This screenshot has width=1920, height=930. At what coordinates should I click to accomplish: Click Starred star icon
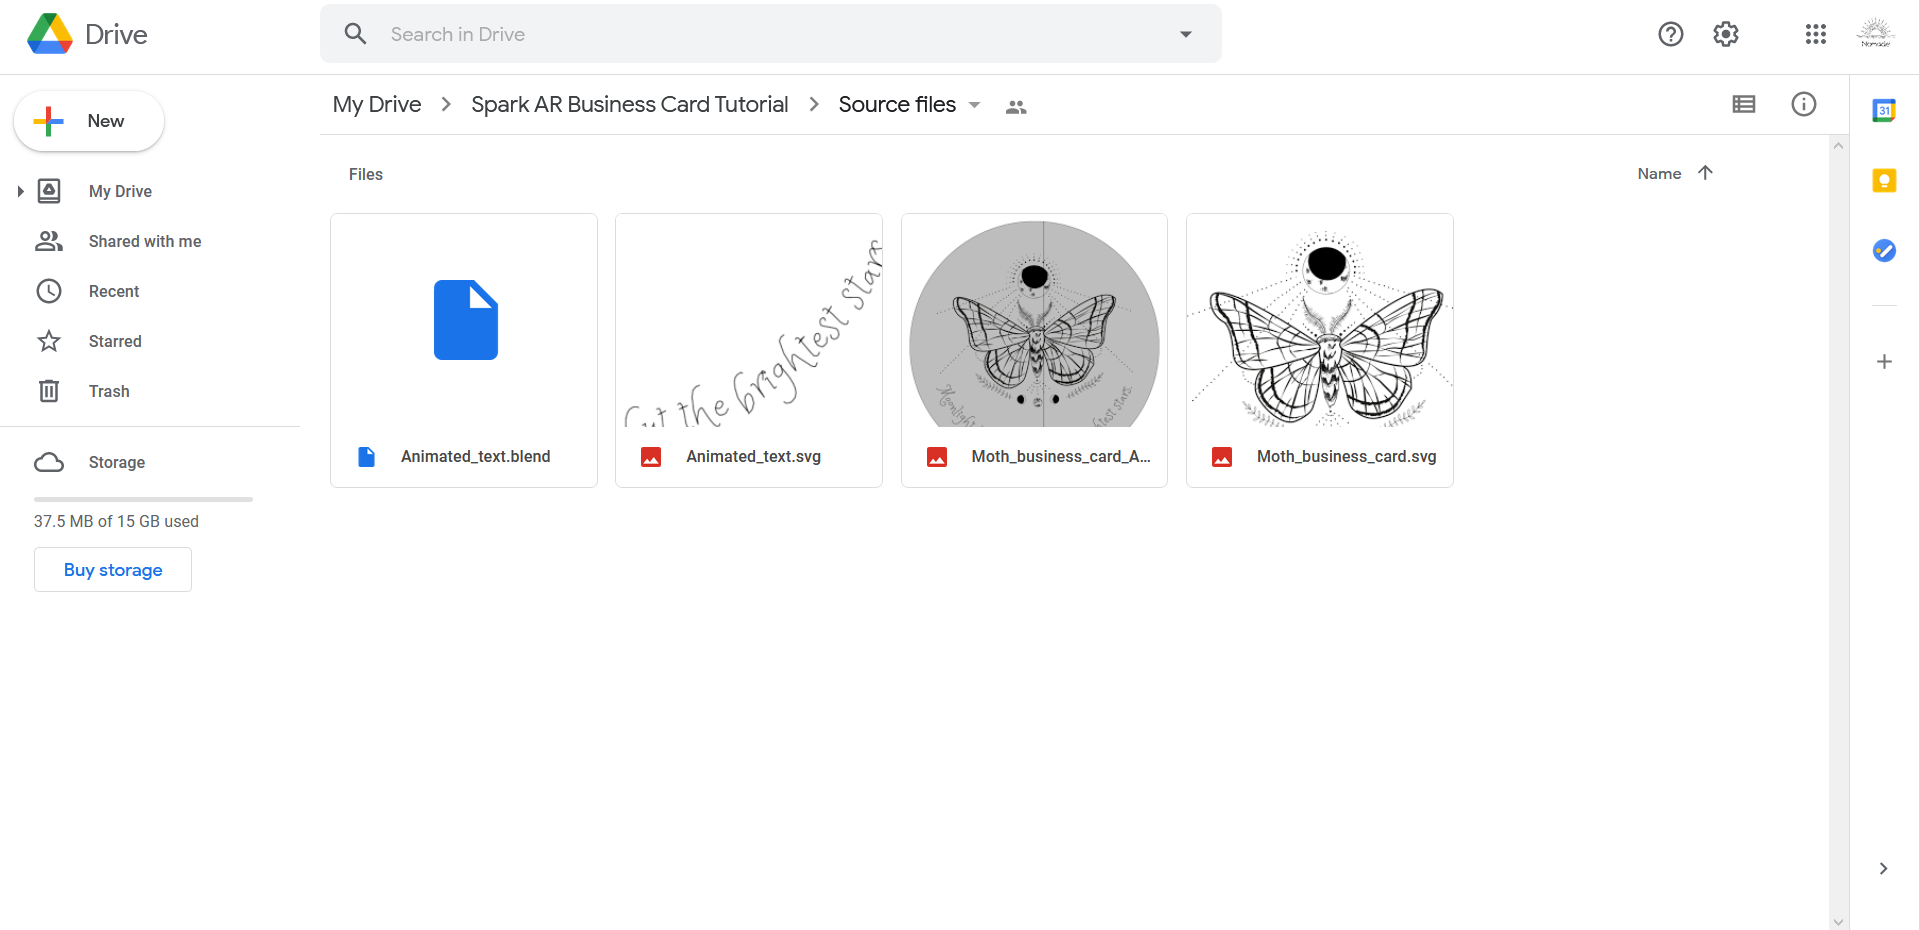tap(49, 341)
